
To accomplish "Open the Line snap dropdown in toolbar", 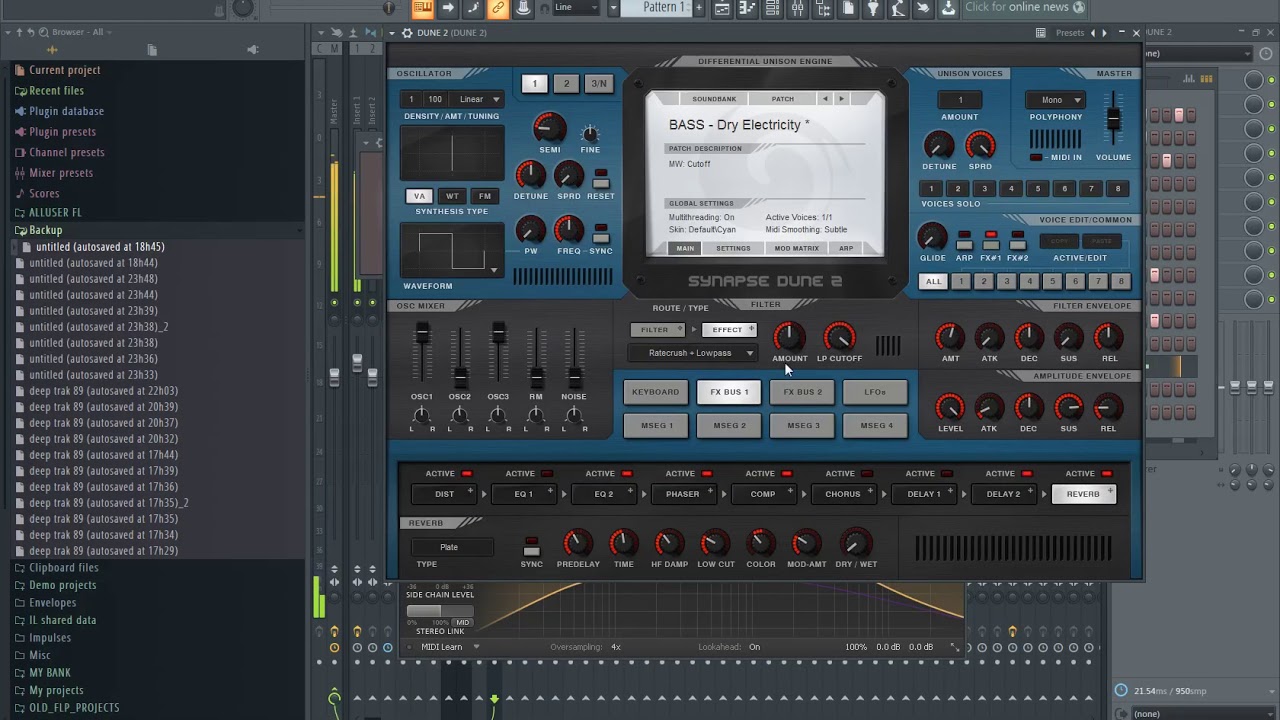I will (577, 7).
